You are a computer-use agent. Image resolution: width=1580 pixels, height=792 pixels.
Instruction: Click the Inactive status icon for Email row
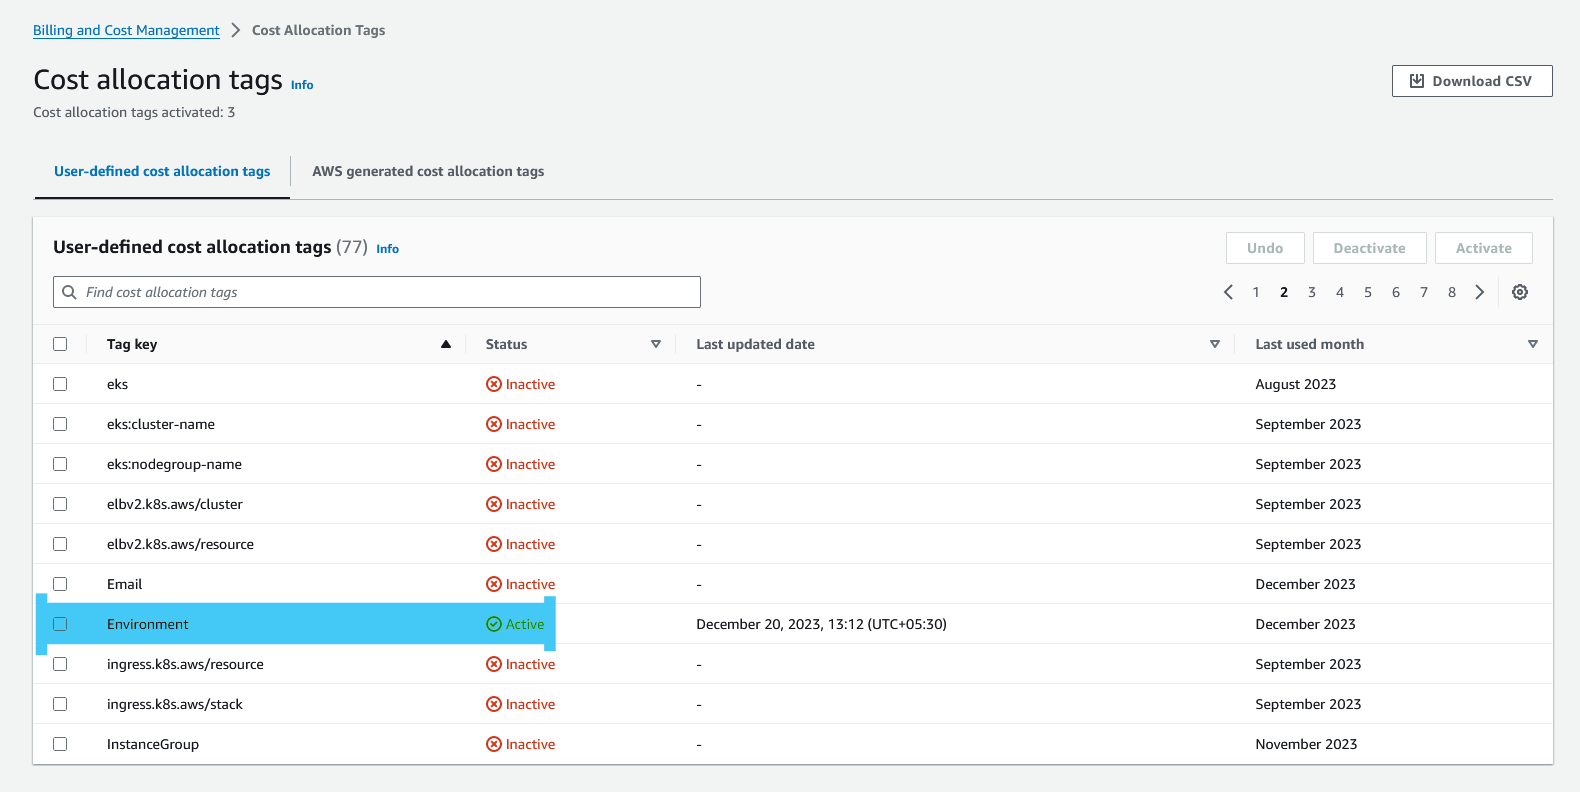(x=494, y=584)
